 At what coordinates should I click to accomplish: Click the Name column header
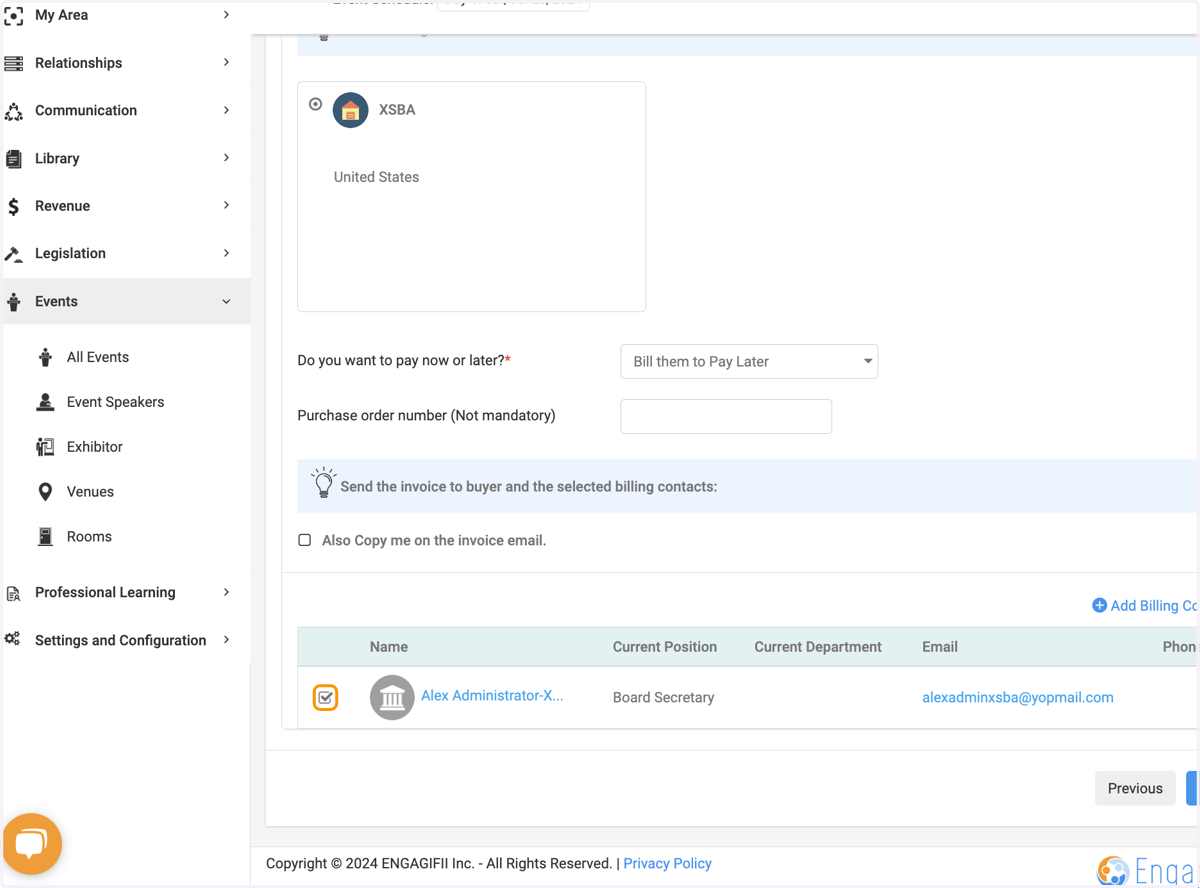tap(389, 647)
